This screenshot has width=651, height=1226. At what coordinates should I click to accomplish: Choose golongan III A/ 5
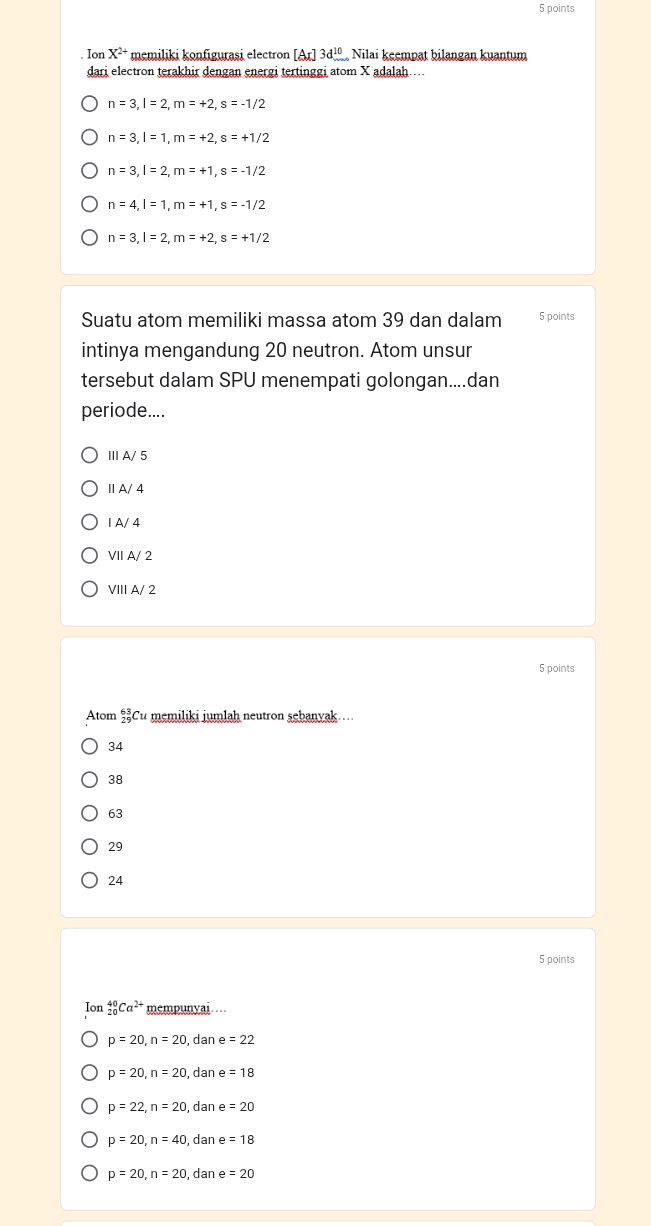click(89, 455)
